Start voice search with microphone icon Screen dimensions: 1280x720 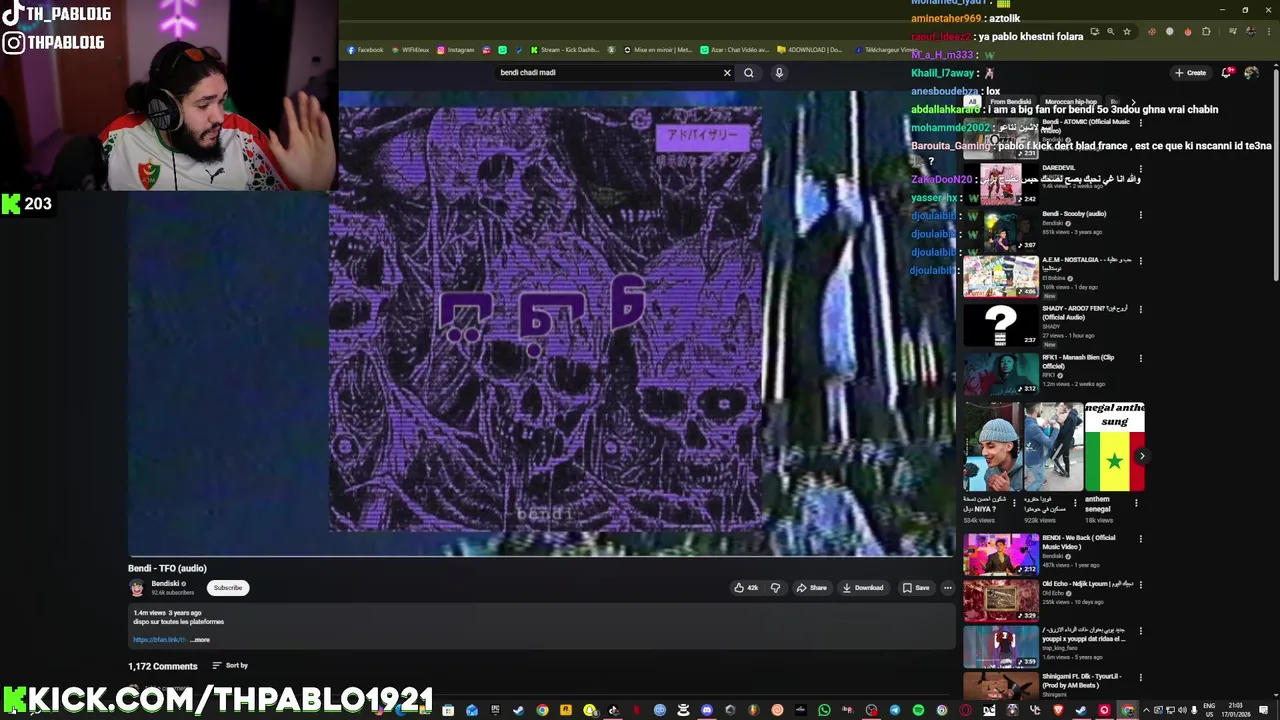[779, 73]
